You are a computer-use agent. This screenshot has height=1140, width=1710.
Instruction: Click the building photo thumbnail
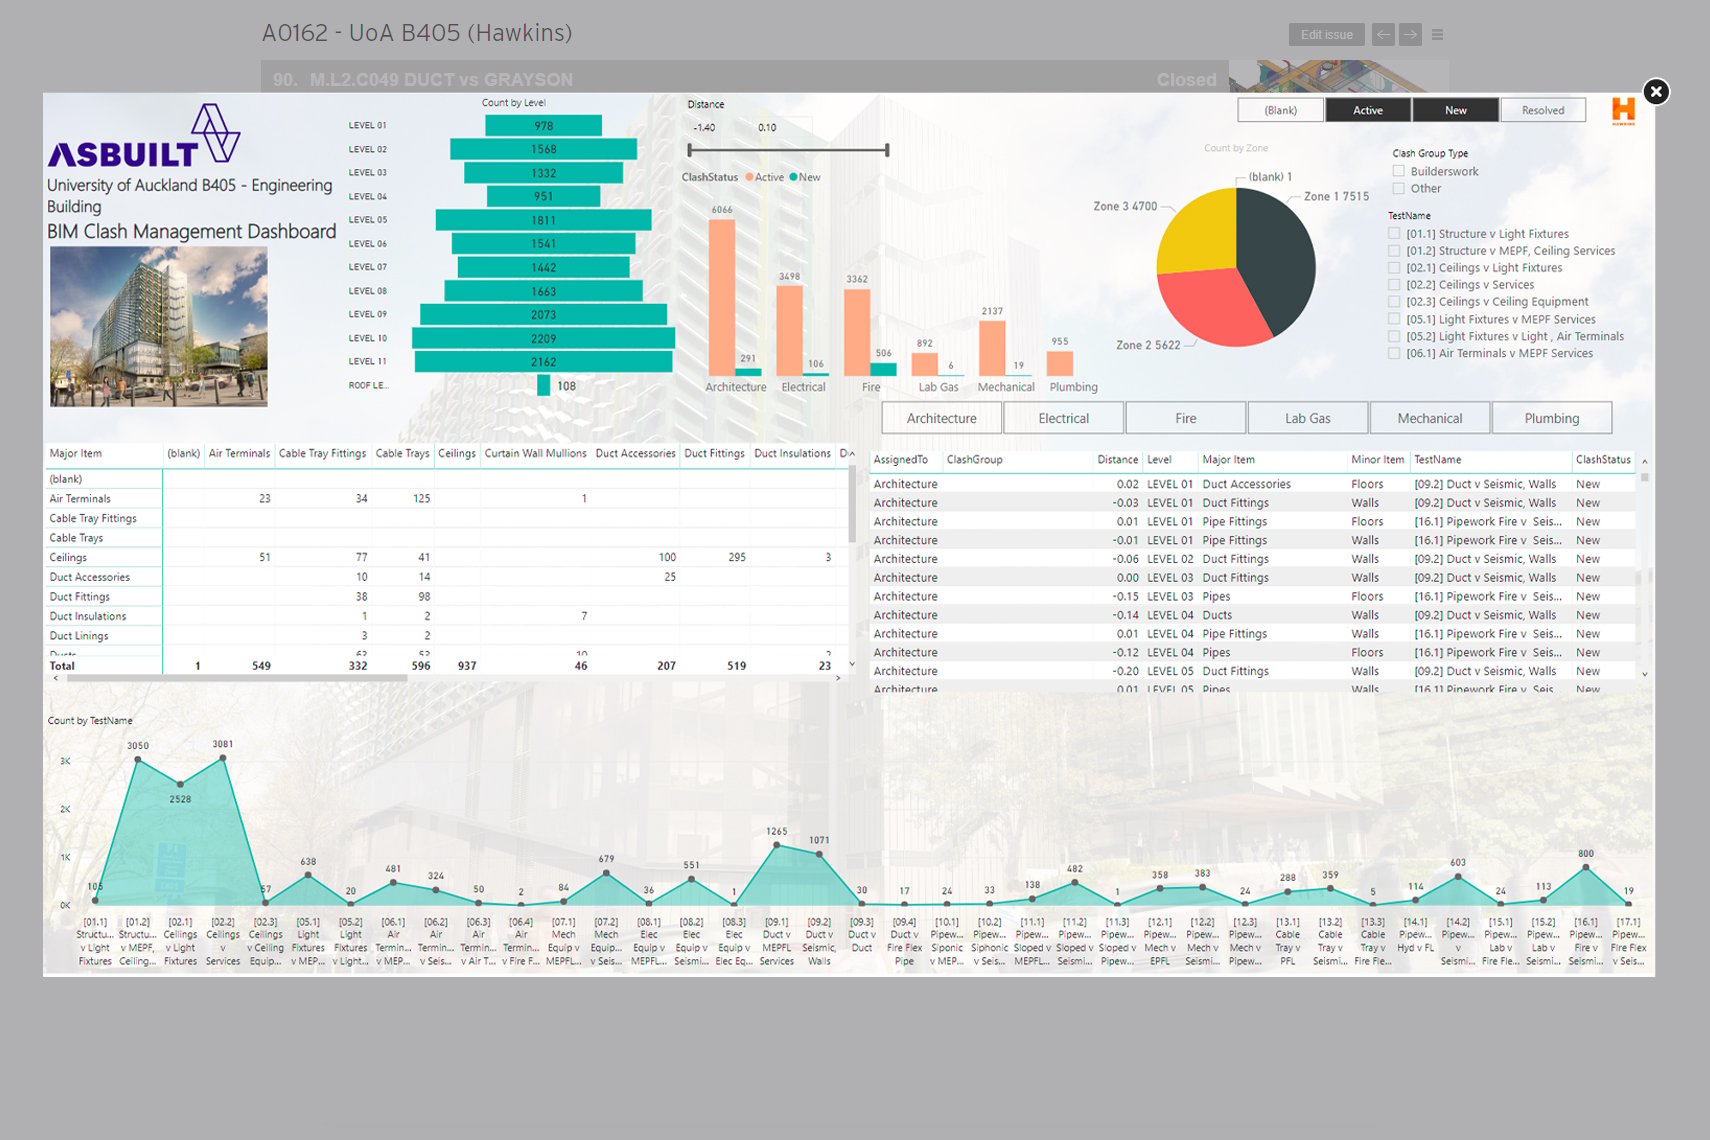tap(159, 326)
